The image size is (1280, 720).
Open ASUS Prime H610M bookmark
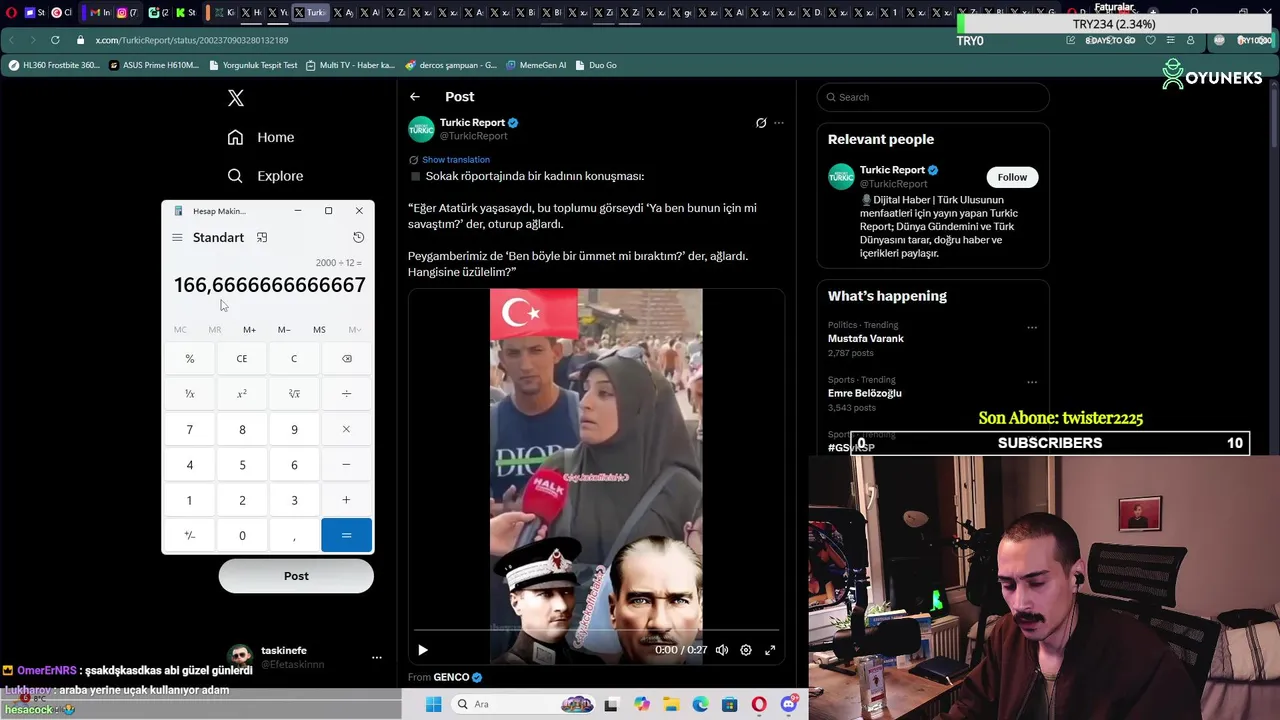[154, 65]
